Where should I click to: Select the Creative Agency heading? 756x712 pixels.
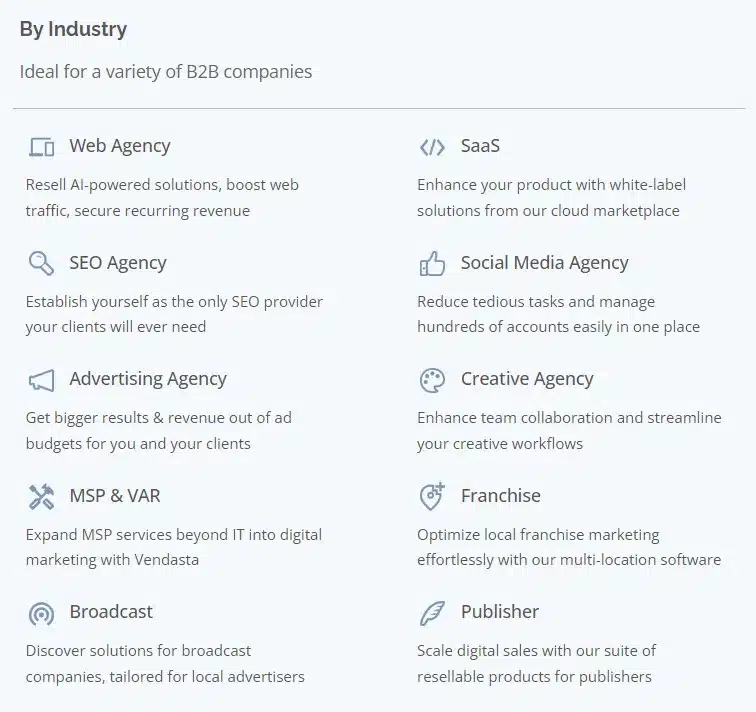click(526, 379)
